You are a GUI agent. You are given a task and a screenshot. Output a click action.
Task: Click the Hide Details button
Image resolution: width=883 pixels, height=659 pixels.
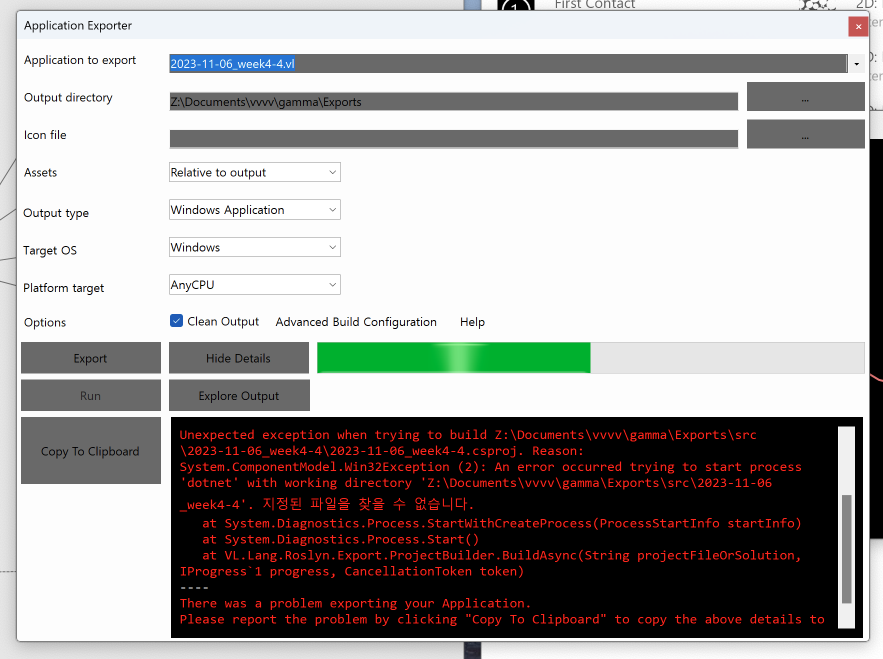[x=239, y=358]
